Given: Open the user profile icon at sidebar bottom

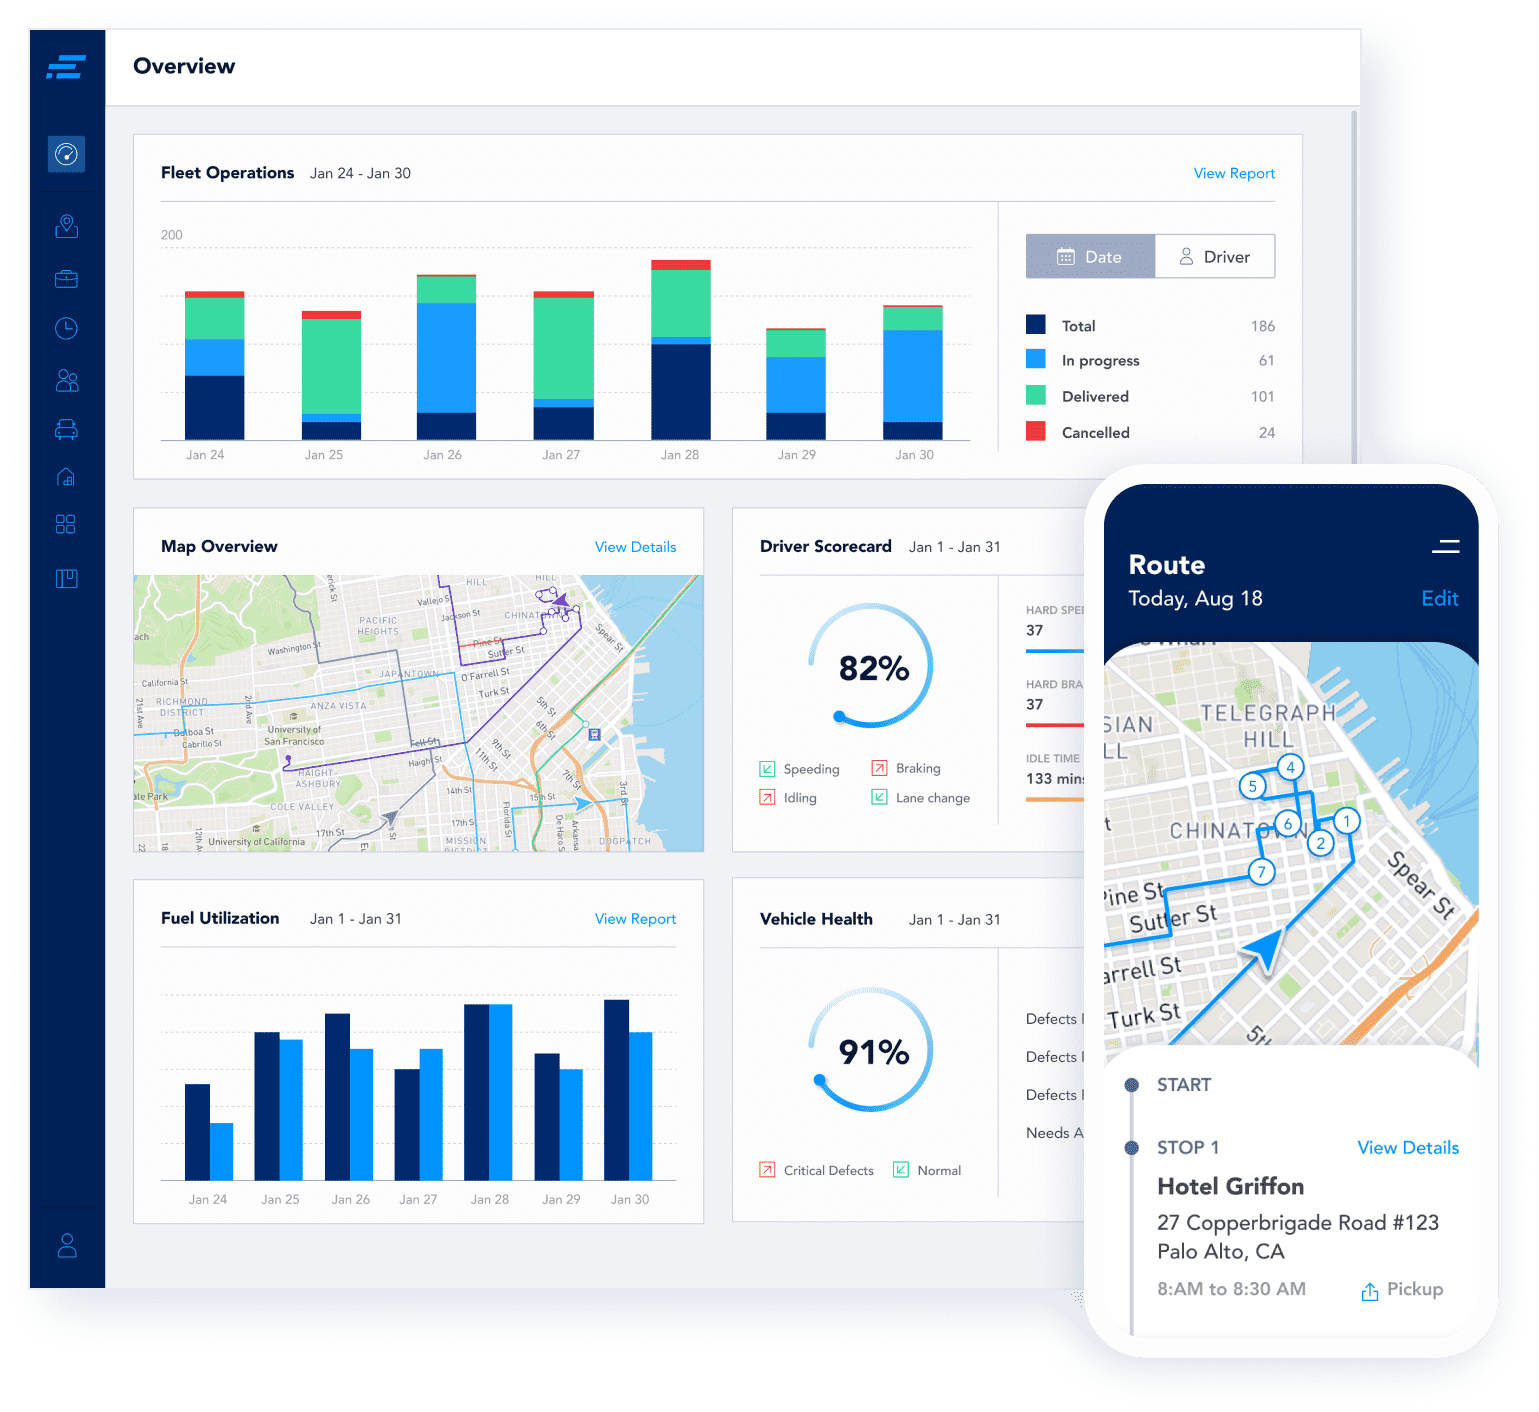Looking at the screenshot, I should click(x=67, y=1245).
